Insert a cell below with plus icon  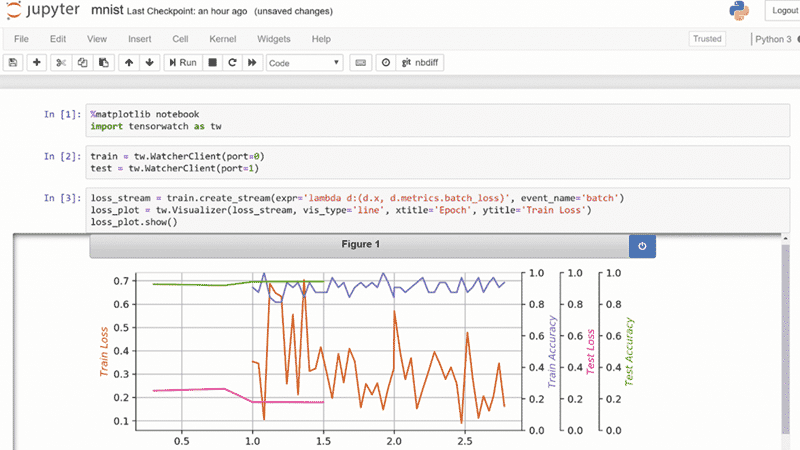[37, 63]
